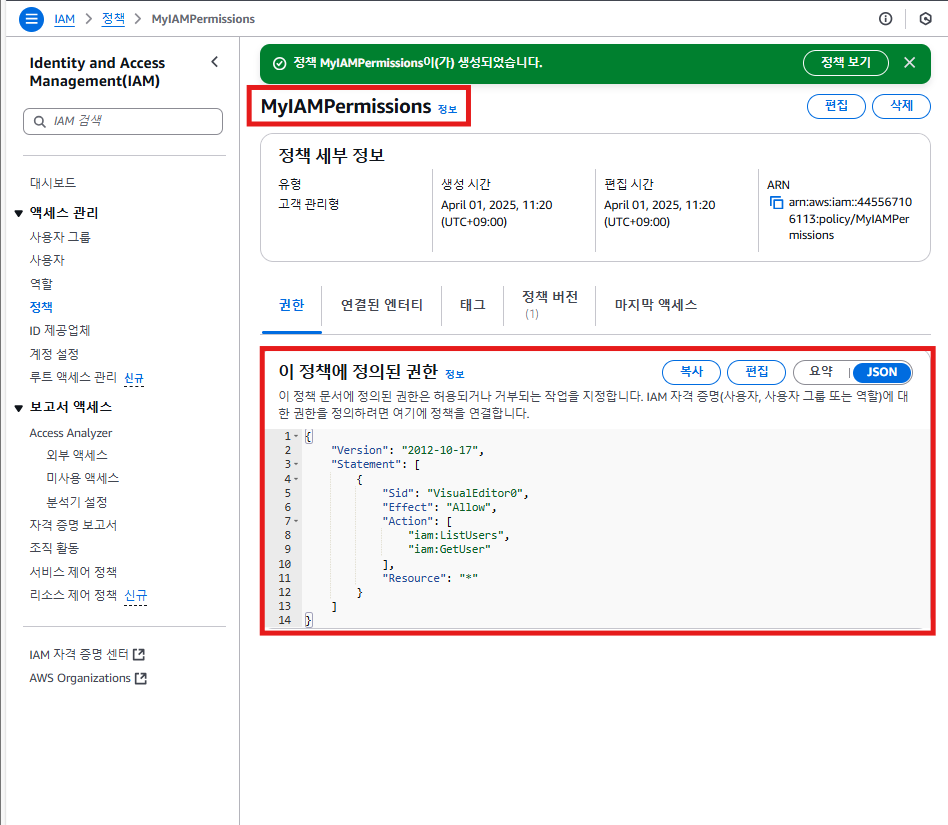Image resolution: width=948 pixels, height=825 pixels.
Task: Click the top 편집 button beside 삭제
Action: (x=836, y=106)
